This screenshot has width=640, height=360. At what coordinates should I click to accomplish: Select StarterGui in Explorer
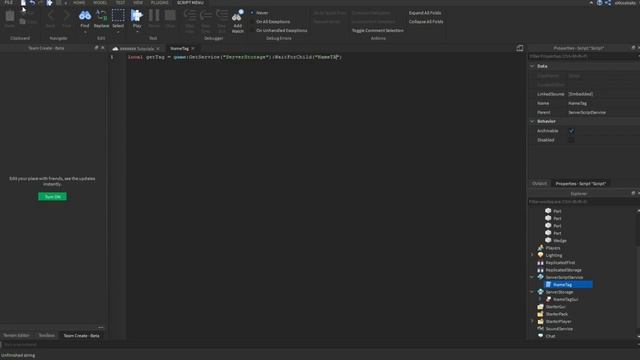(x=551, y=307)
